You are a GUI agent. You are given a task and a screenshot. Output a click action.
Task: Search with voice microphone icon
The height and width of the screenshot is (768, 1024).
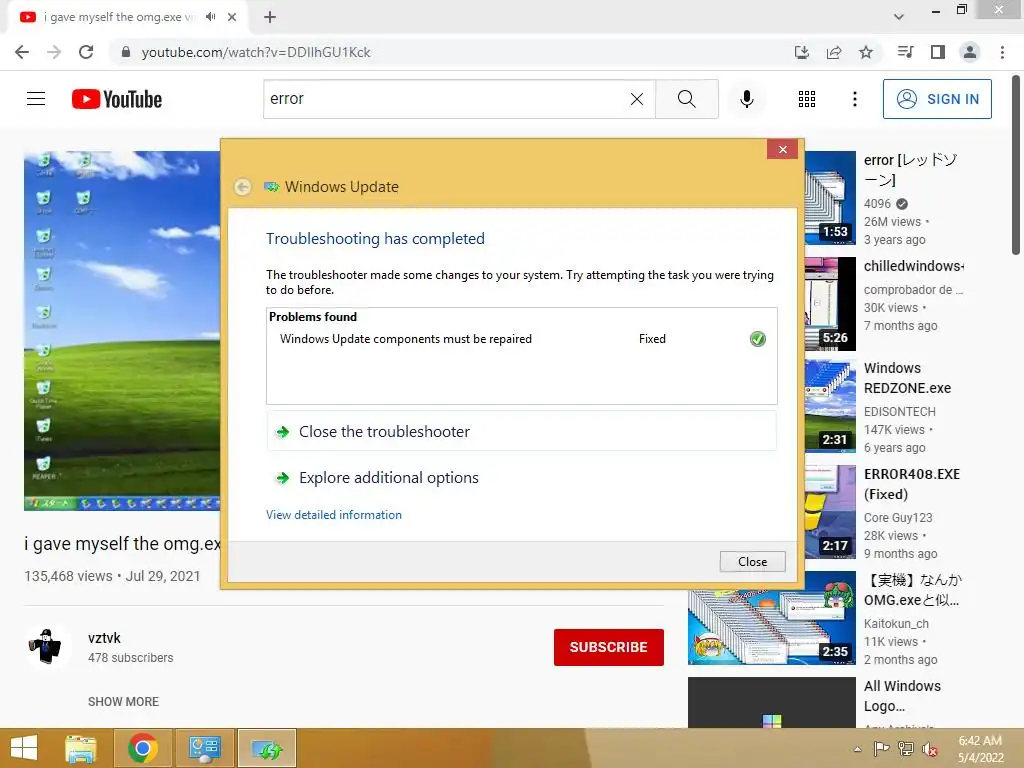(746, 99)
